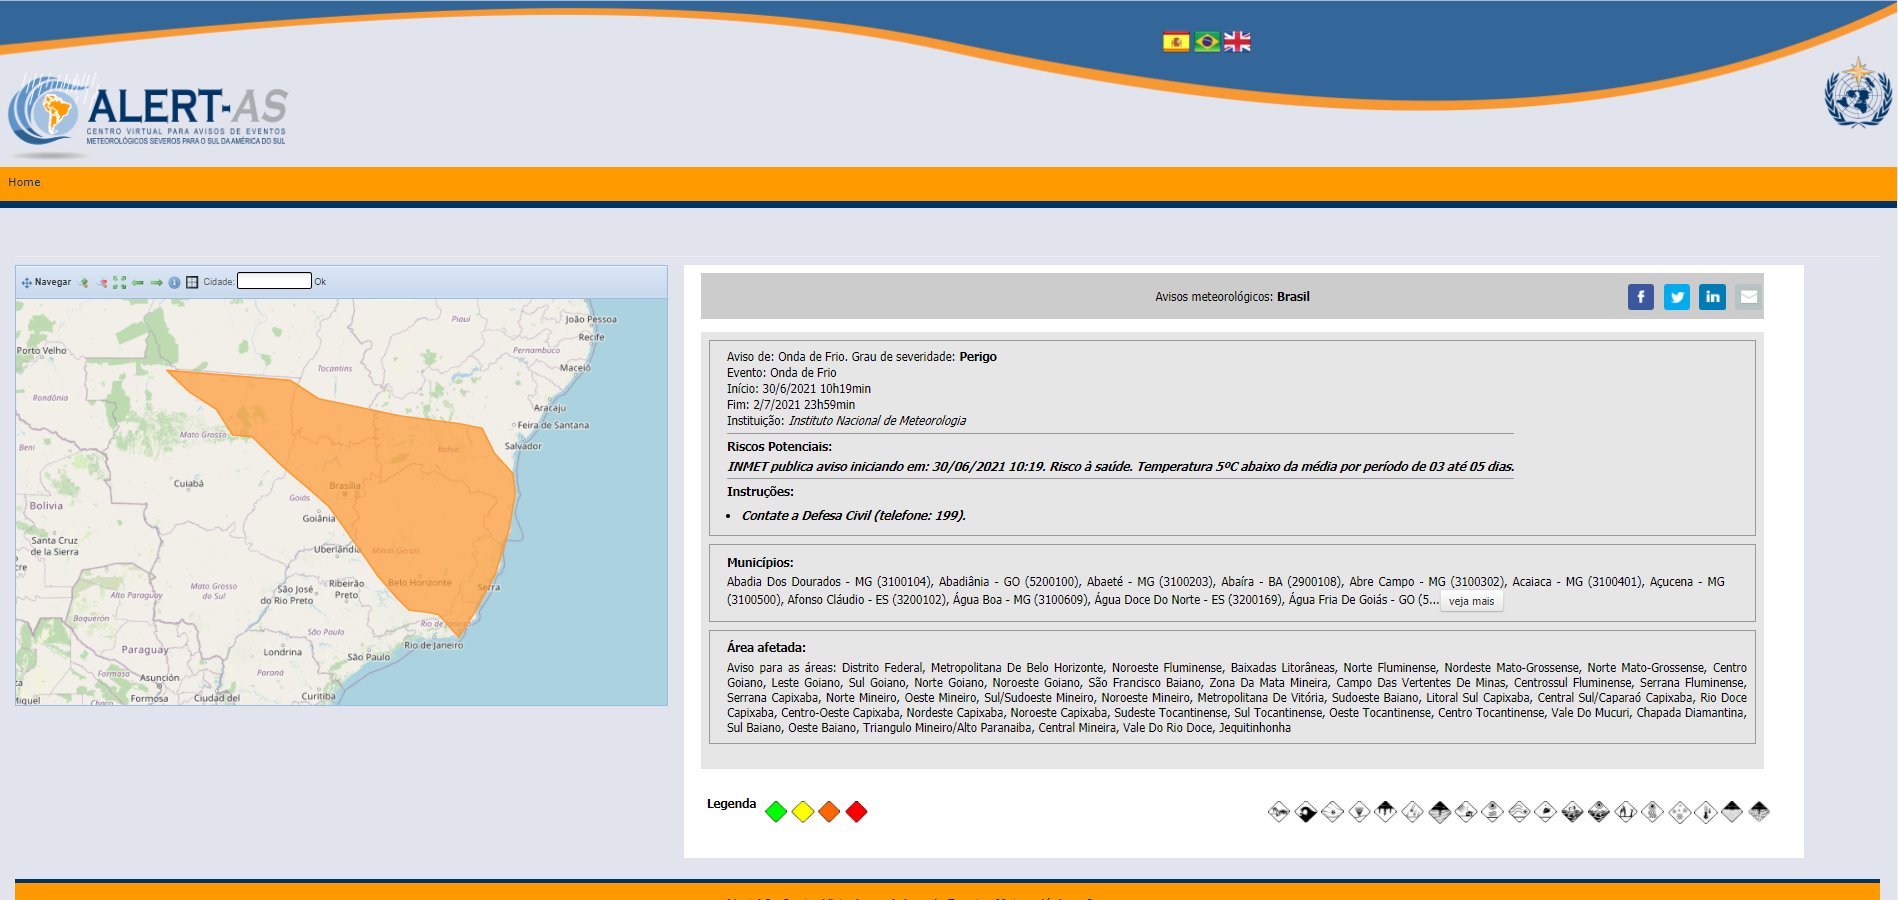The width and height of the screenshot is (1898, 900).
Task: Select the Navegar pan tool
Action: [x=46, y=283]
